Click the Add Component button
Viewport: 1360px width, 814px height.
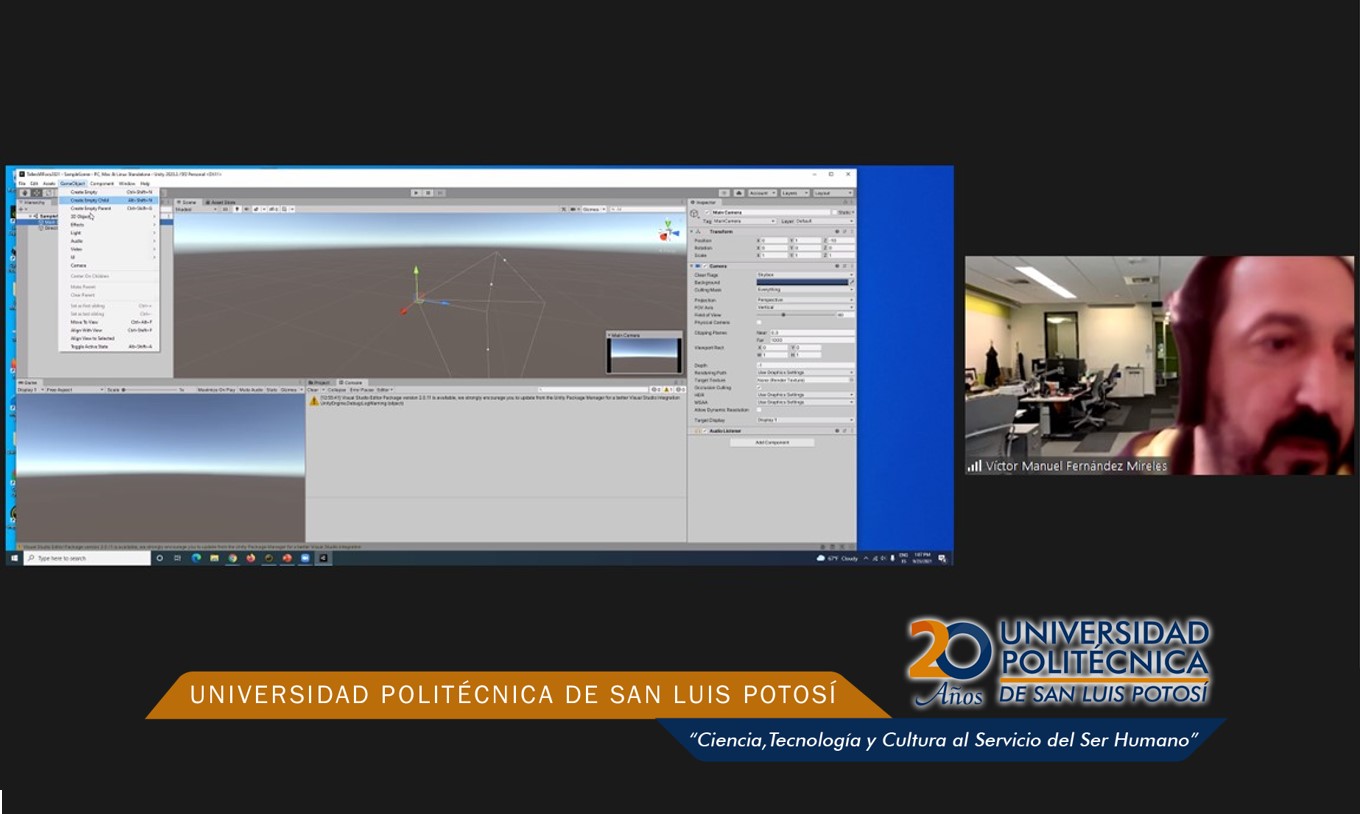click(x=771, y=442)
